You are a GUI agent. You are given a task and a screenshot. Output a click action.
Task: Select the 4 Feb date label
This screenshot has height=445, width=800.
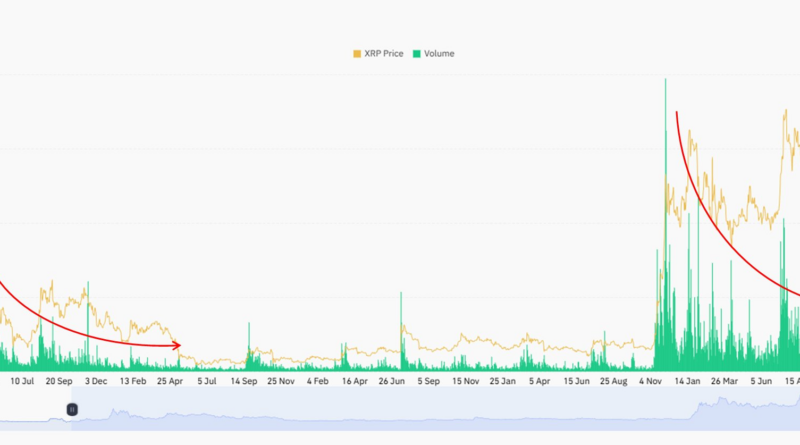(320, 381)
